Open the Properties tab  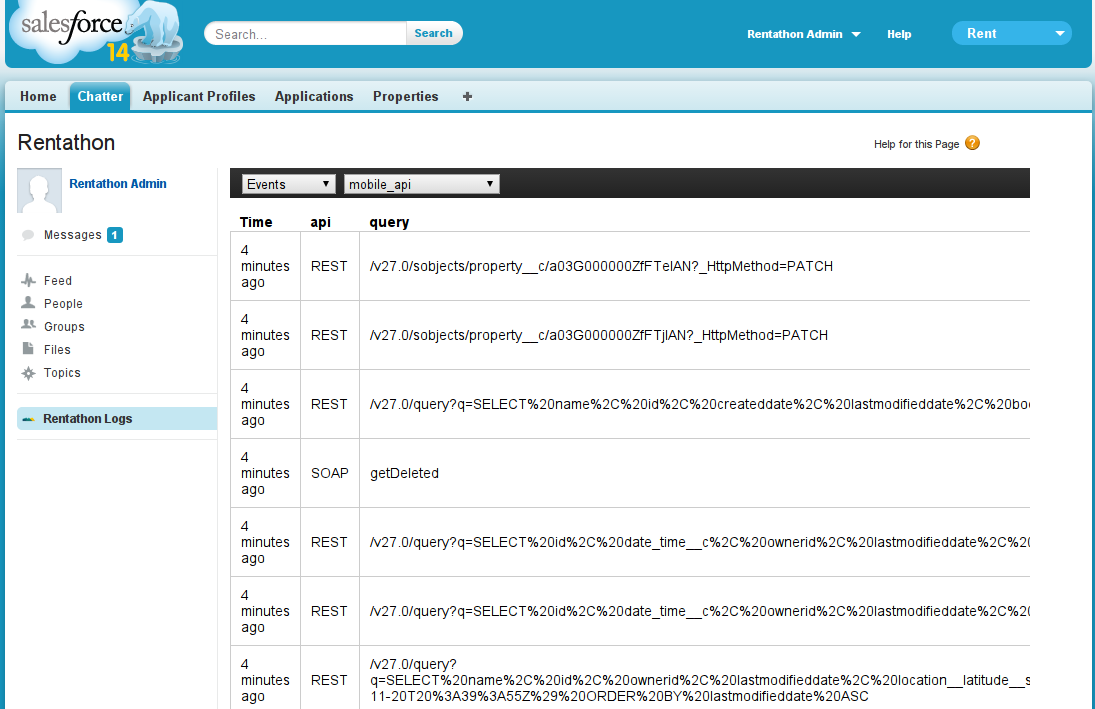coord(406,96)
